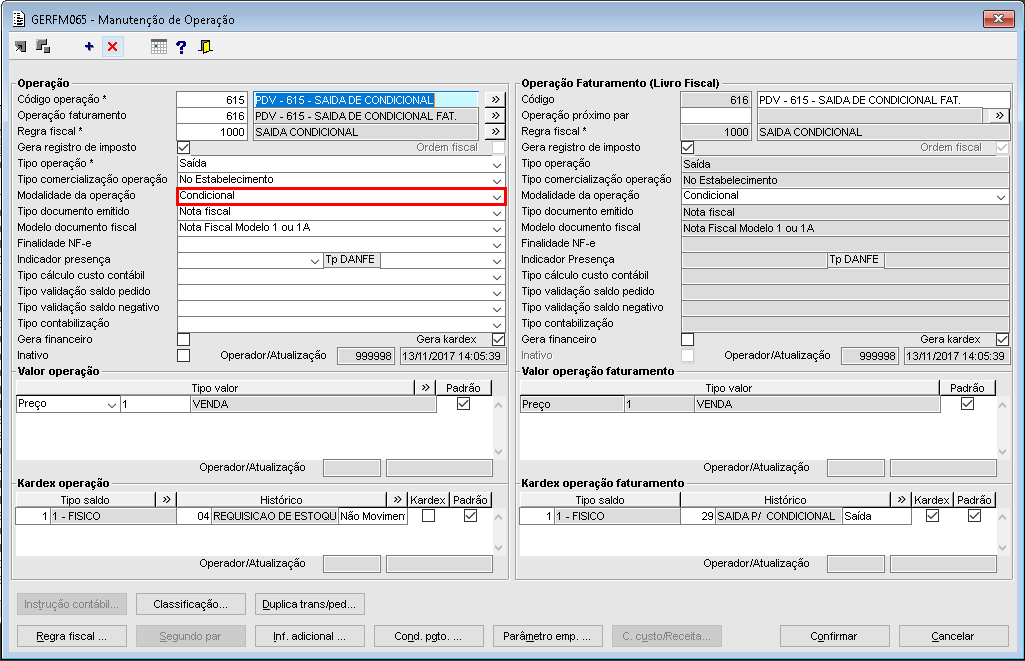The width and height of the screenshot is (1025, 661).
Task: Expand Tipo cálculo custo contábil dropdown
Action: coord(497,276)
